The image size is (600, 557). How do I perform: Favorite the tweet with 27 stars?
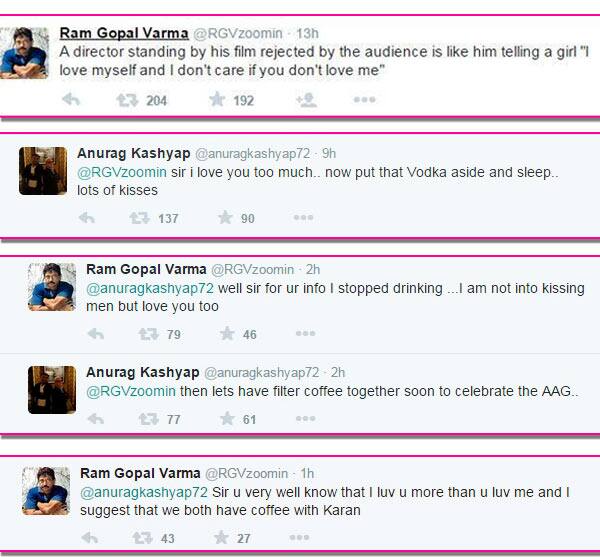tap(221, 537)
